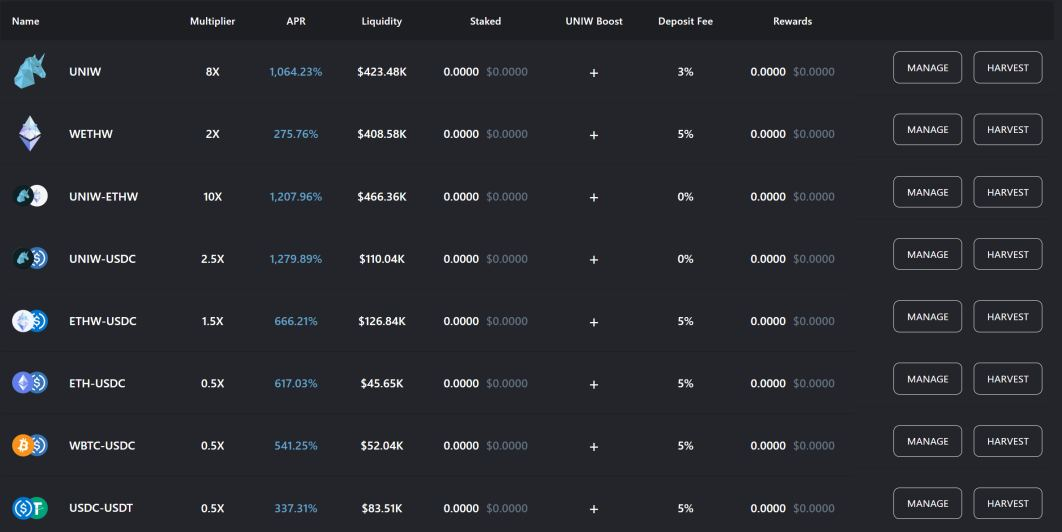Add UNIW Boost on the UNIW row
Viewport: 1062px width, 532px height.
pos(594,73)
